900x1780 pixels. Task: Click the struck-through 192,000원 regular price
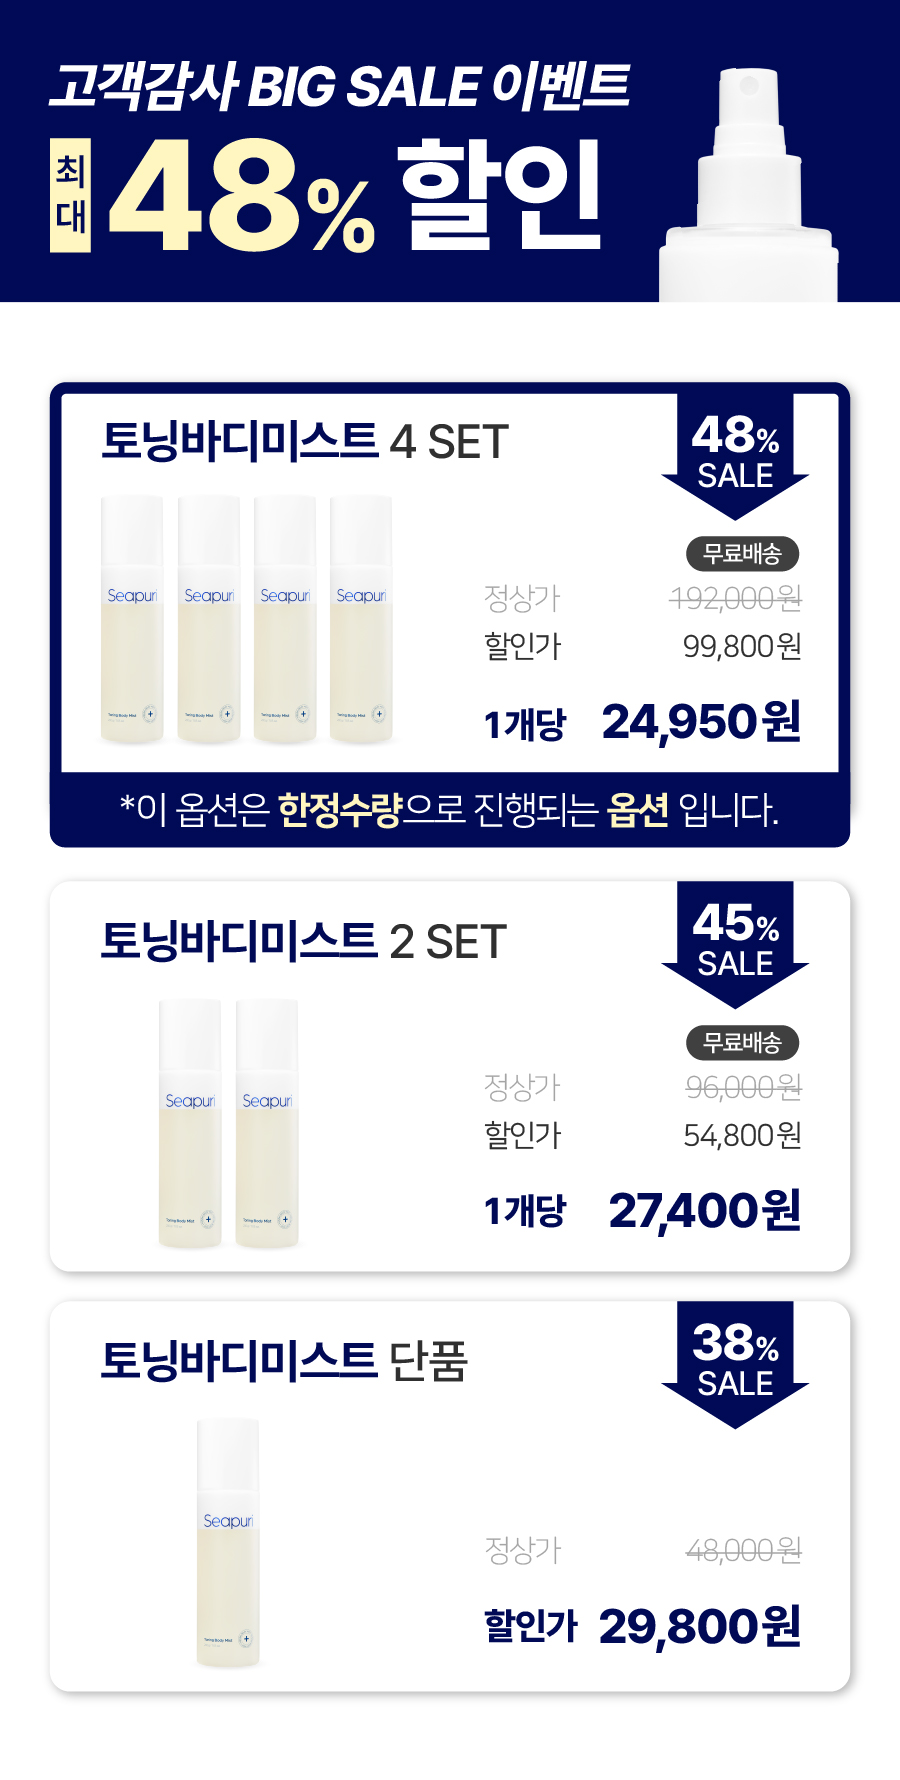pos(735,598)
